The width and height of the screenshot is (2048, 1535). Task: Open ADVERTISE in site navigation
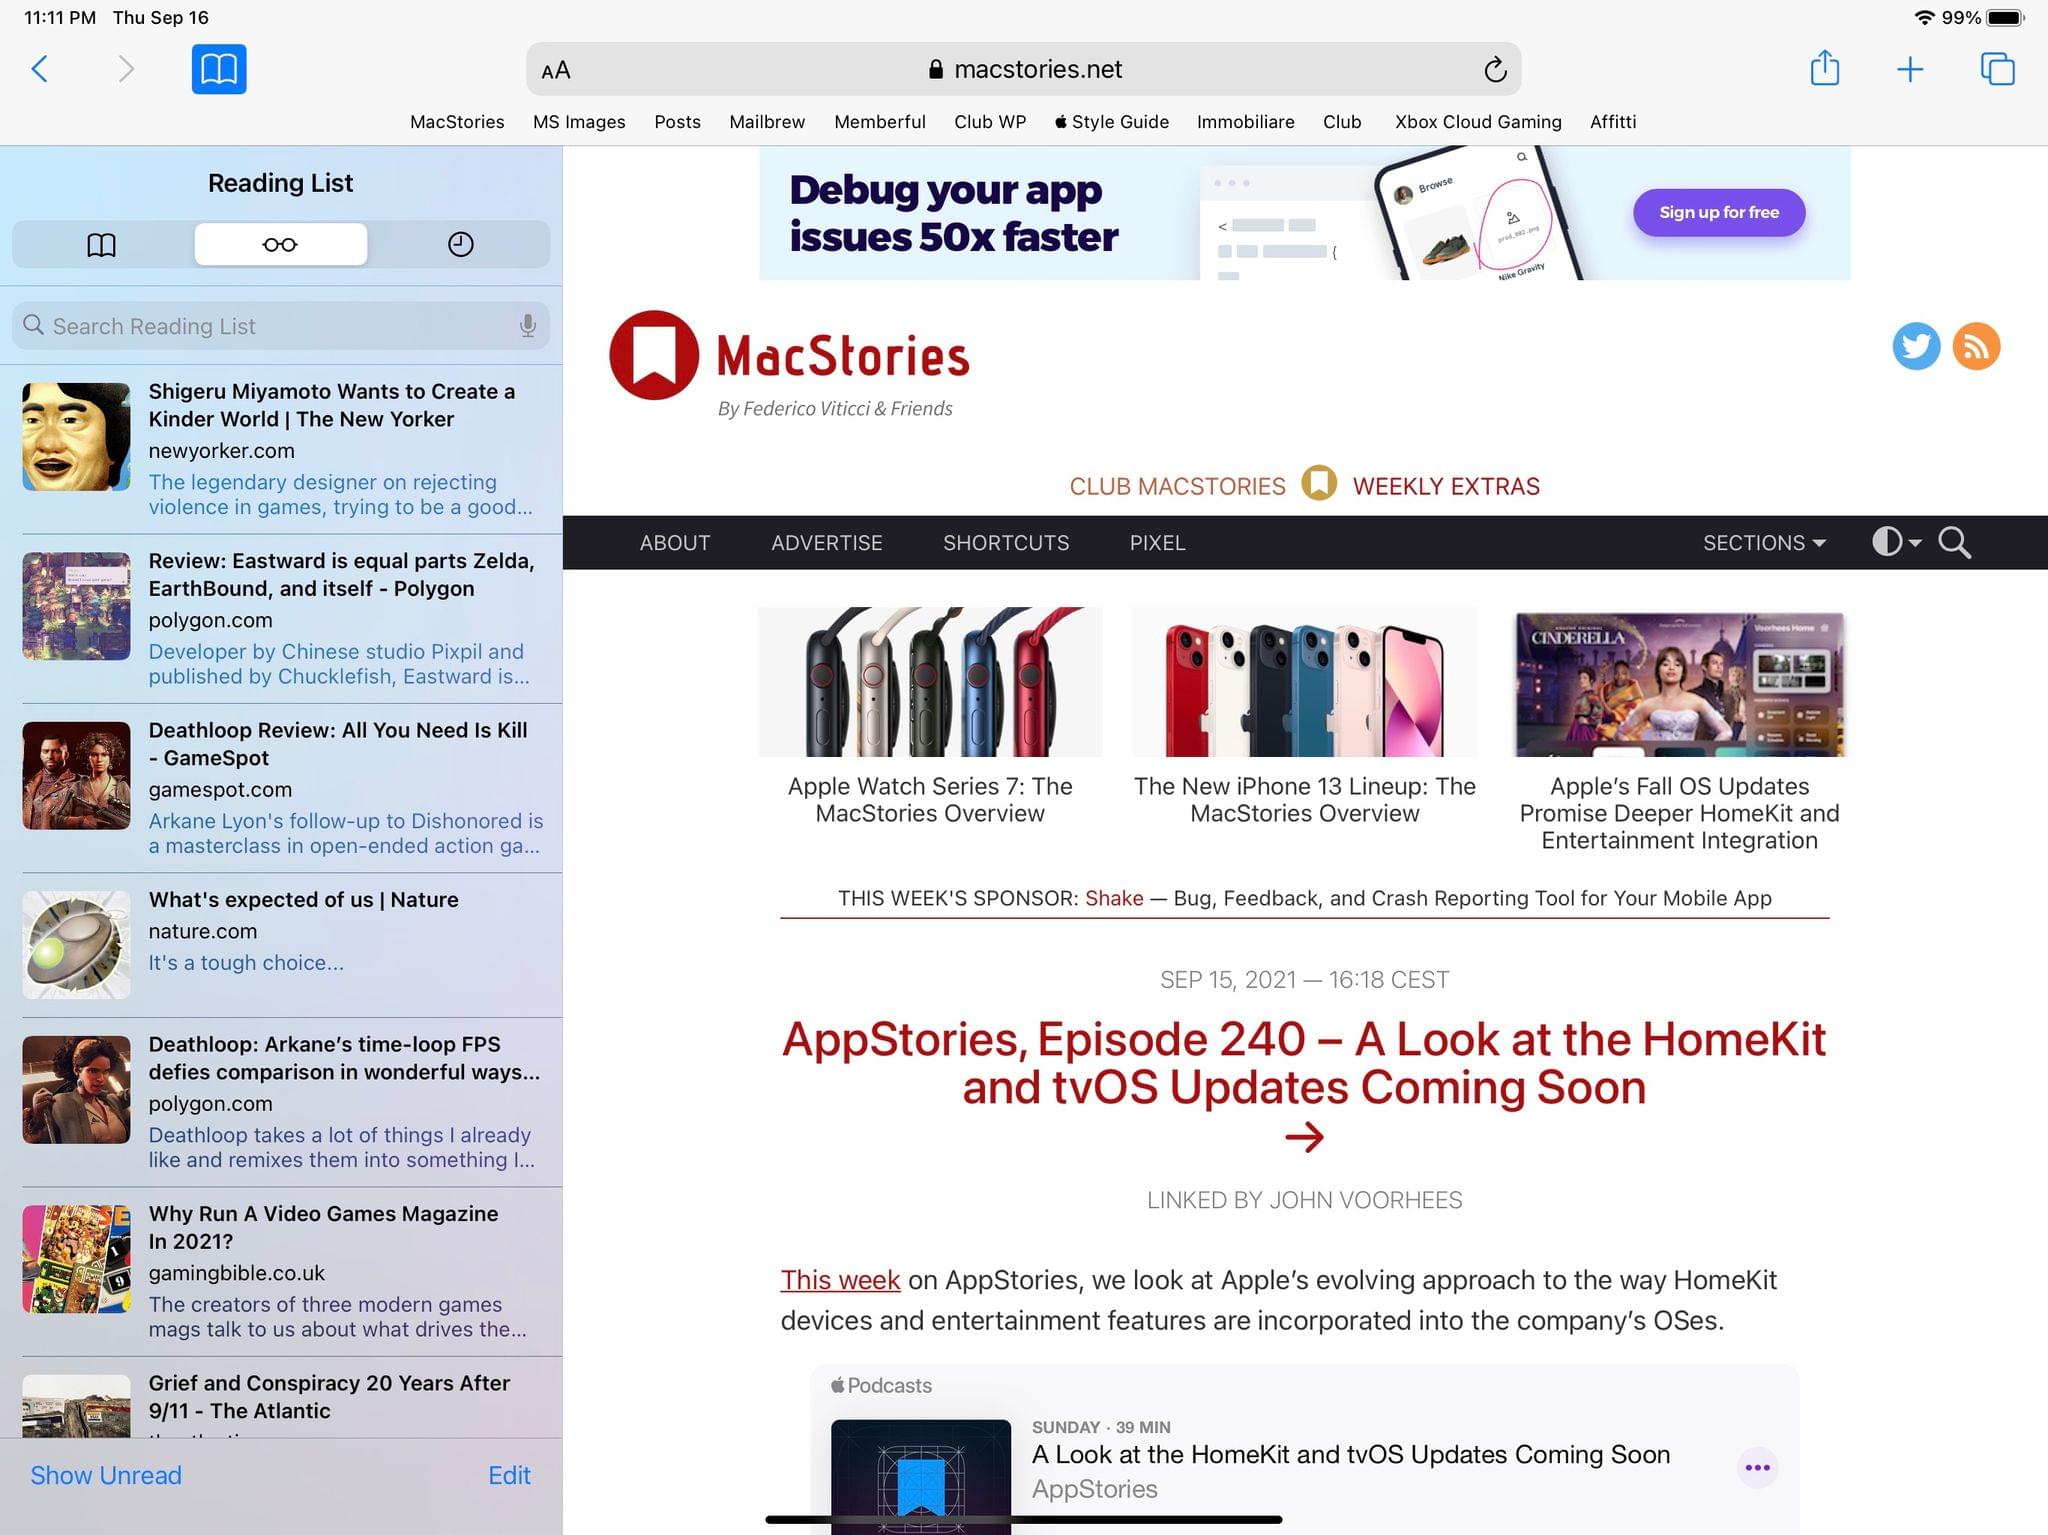pyautogui.click(x=827, y=543)
